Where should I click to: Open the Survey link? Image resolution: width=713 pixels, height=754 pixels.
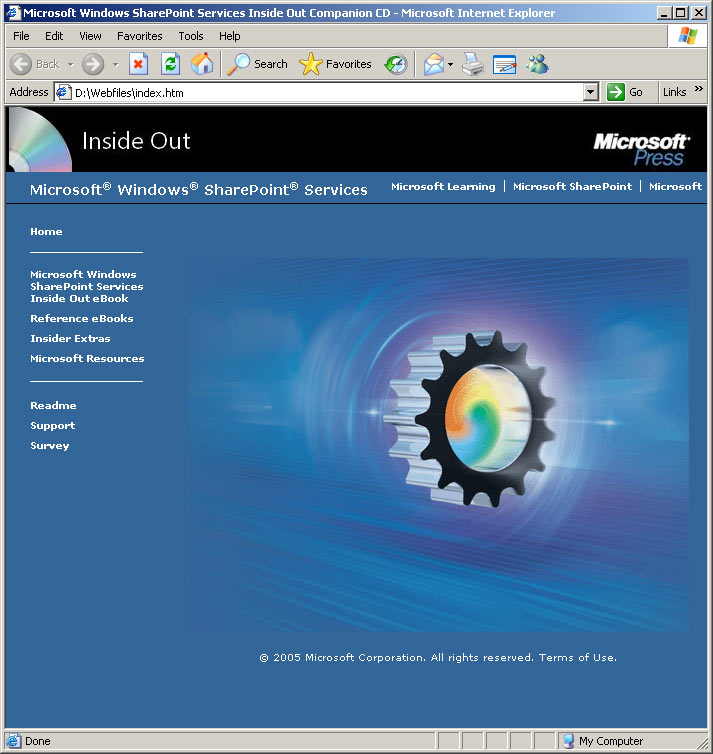pos(50,446)
